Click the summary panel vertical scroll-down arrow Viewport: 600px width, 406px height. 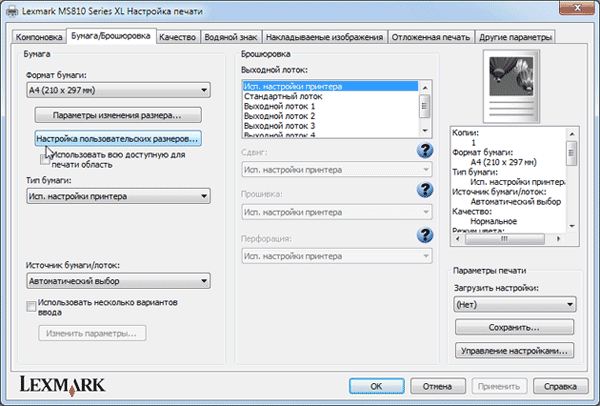click(572, 226)
